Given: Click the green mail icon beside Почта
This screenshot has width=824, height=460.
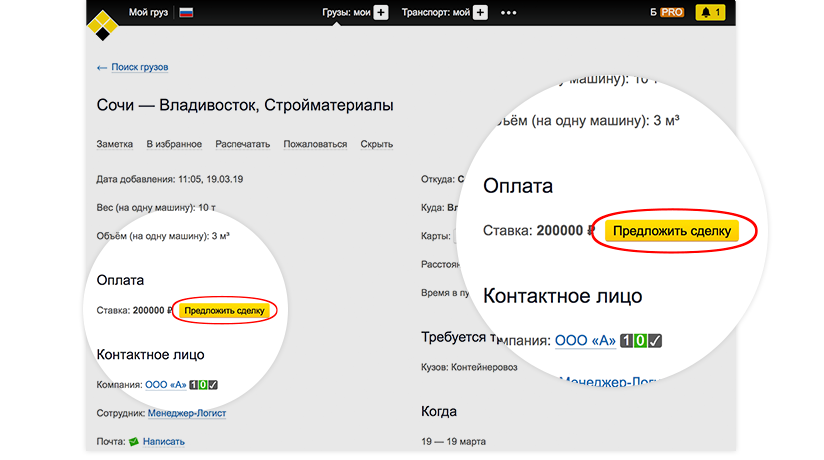Looking at the screenshot, I should 132,441.
